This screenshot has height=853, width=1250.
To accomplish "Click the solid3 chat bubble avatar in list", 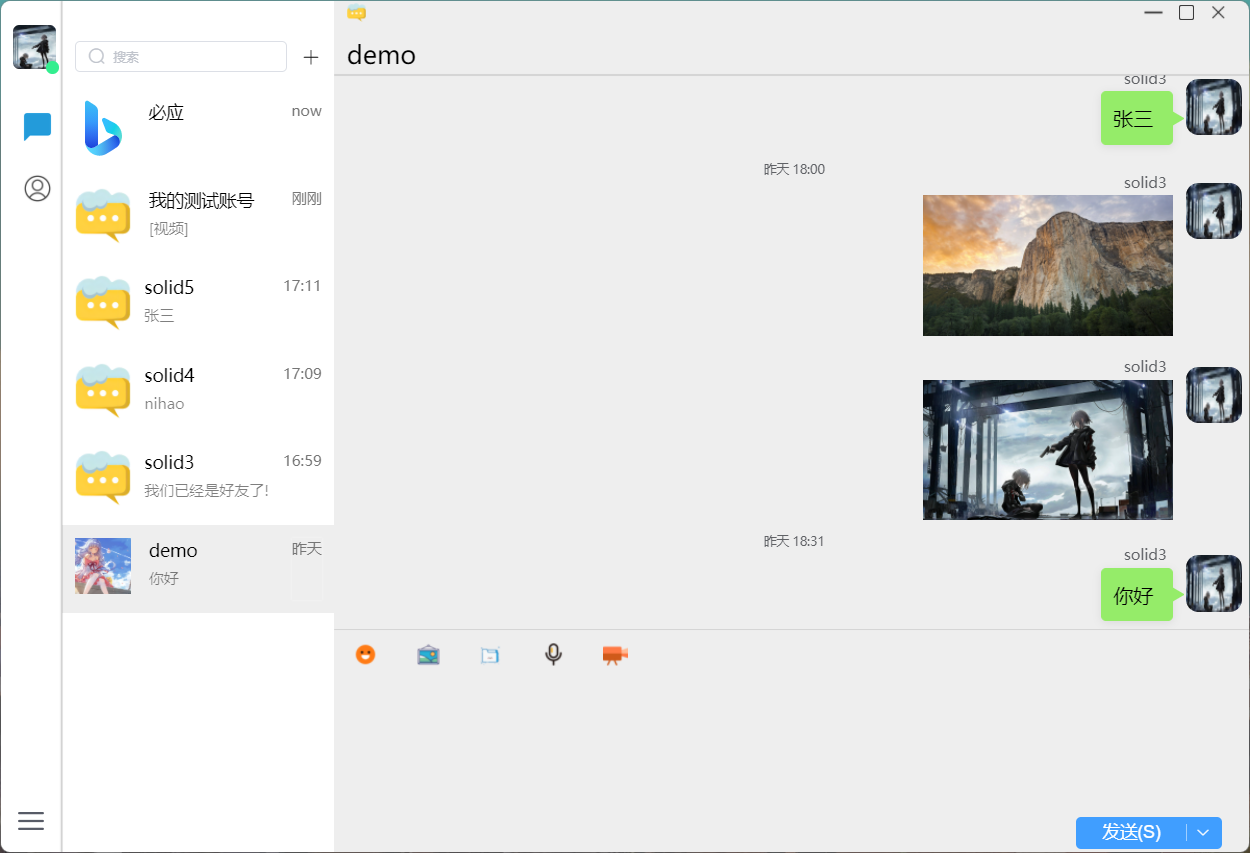I will [x=103, y=477].
